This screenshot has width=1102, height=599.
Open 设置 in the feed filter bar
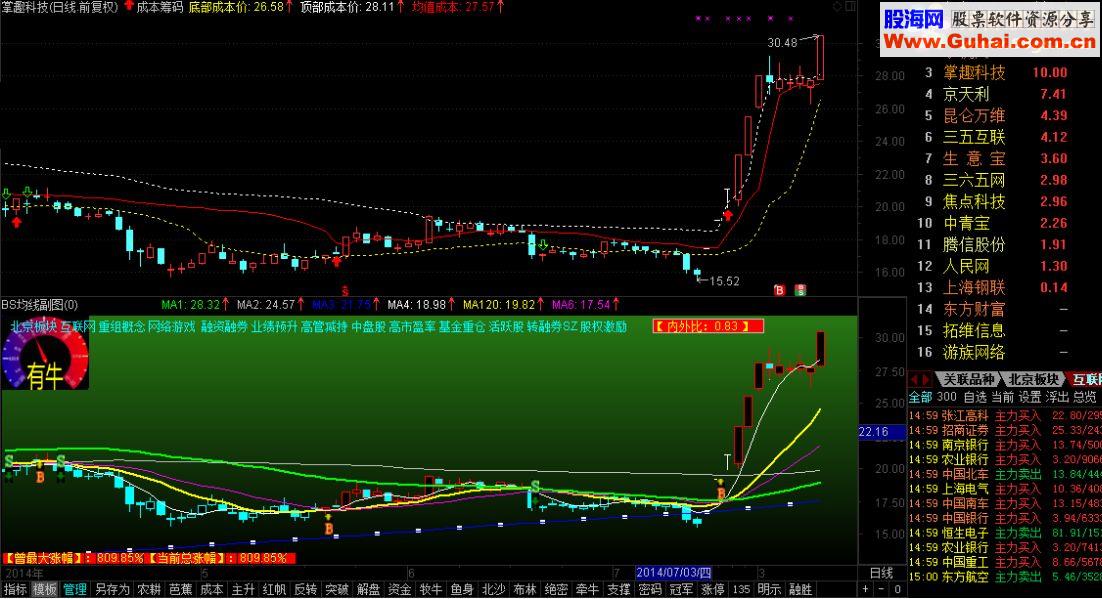(1030, 397)
